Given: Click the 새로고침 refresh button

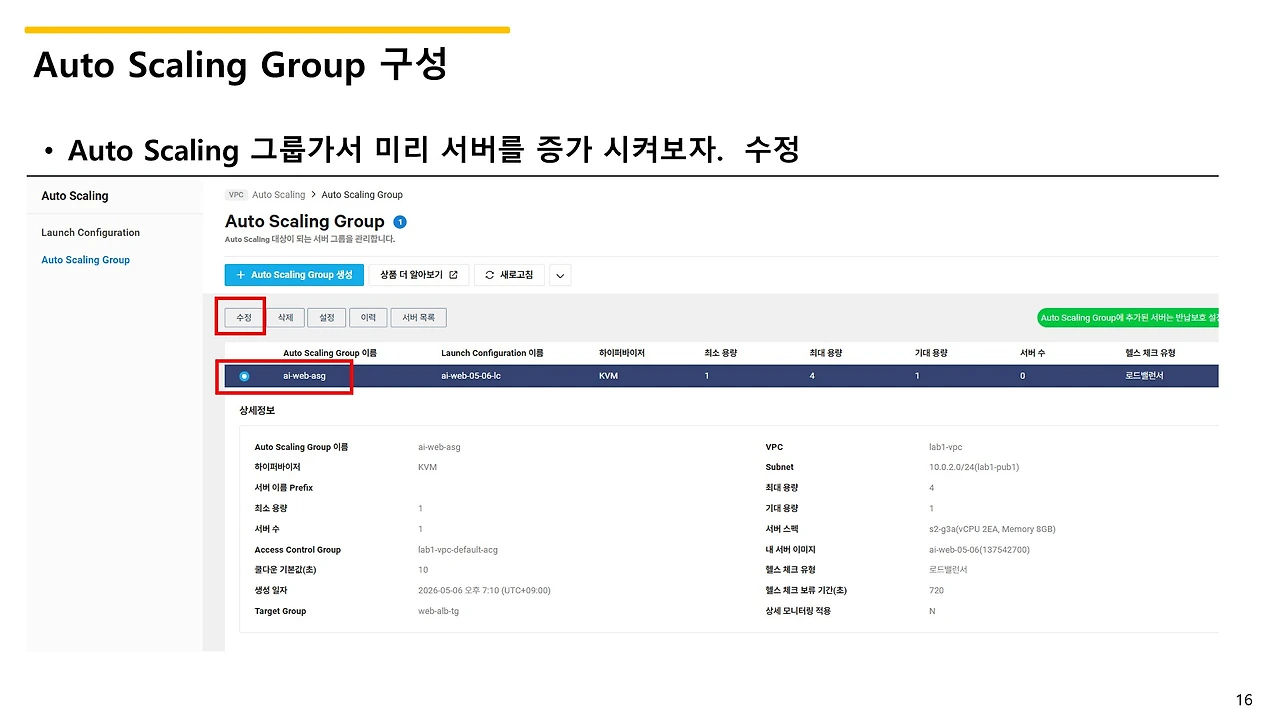Looking at the screenshot, I should click(x=509, y=275).
